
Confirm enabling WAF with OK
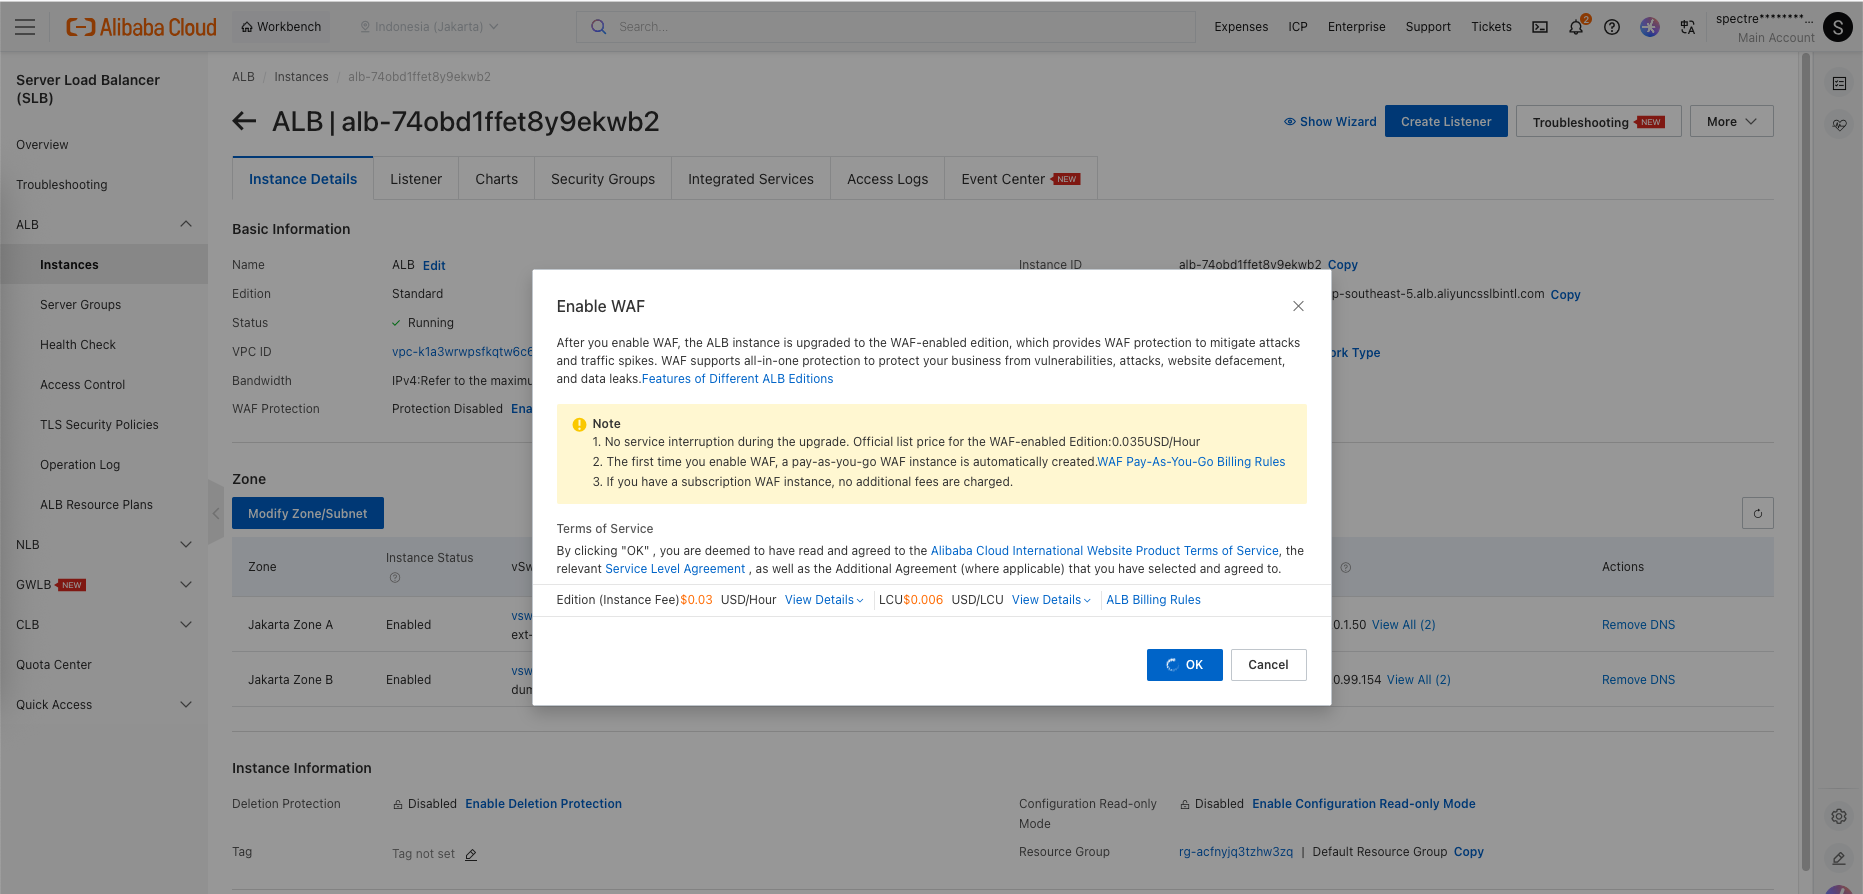click(1184, 665)
